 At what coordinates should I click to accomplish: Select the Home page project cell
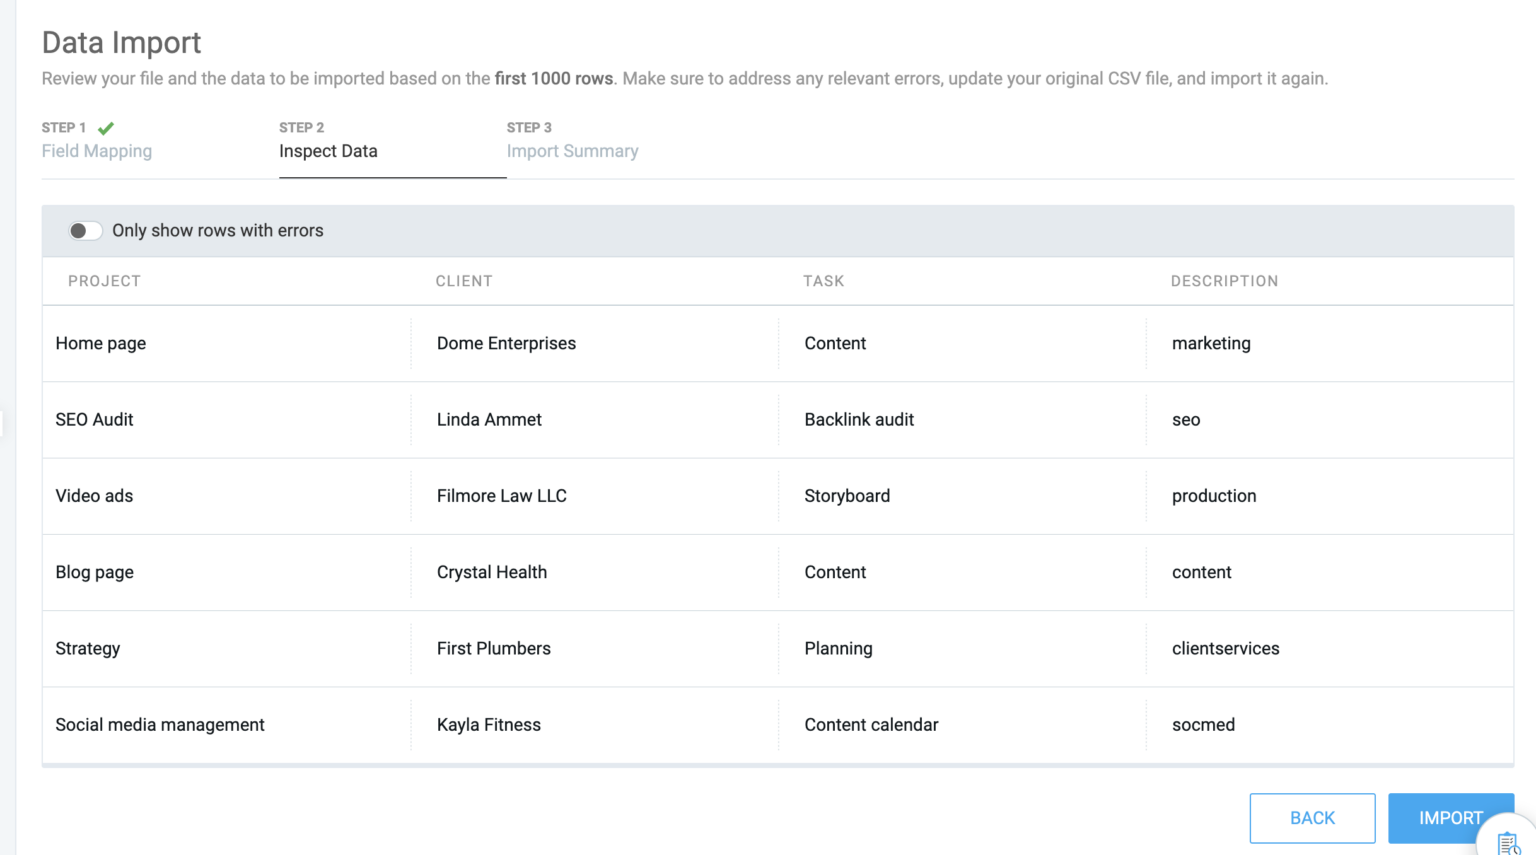(x=226, y=343)
